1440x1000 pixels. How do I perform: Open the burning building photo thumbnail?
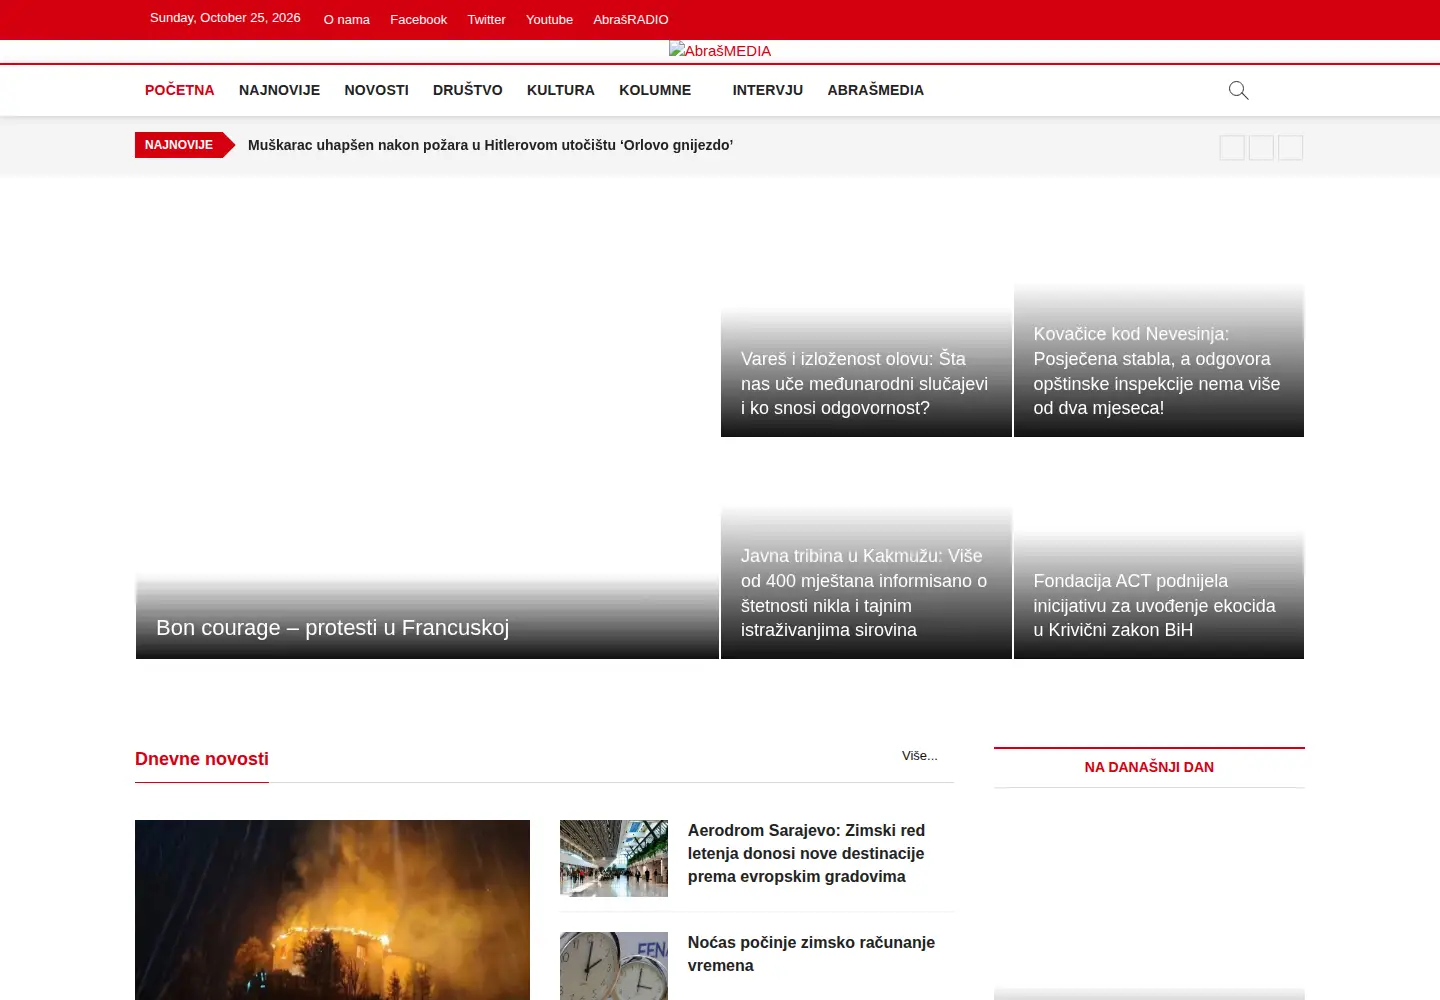coord(332,910)
